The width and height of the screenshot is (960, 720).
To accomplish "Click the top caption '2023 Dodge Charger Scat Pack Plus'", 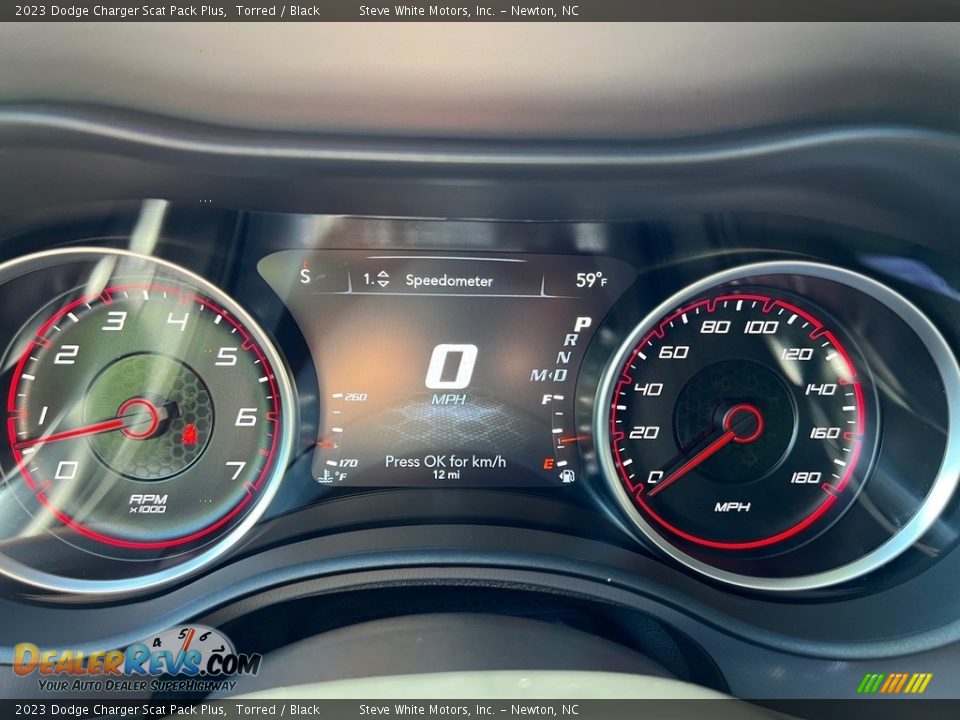I will tap(120, 10).
